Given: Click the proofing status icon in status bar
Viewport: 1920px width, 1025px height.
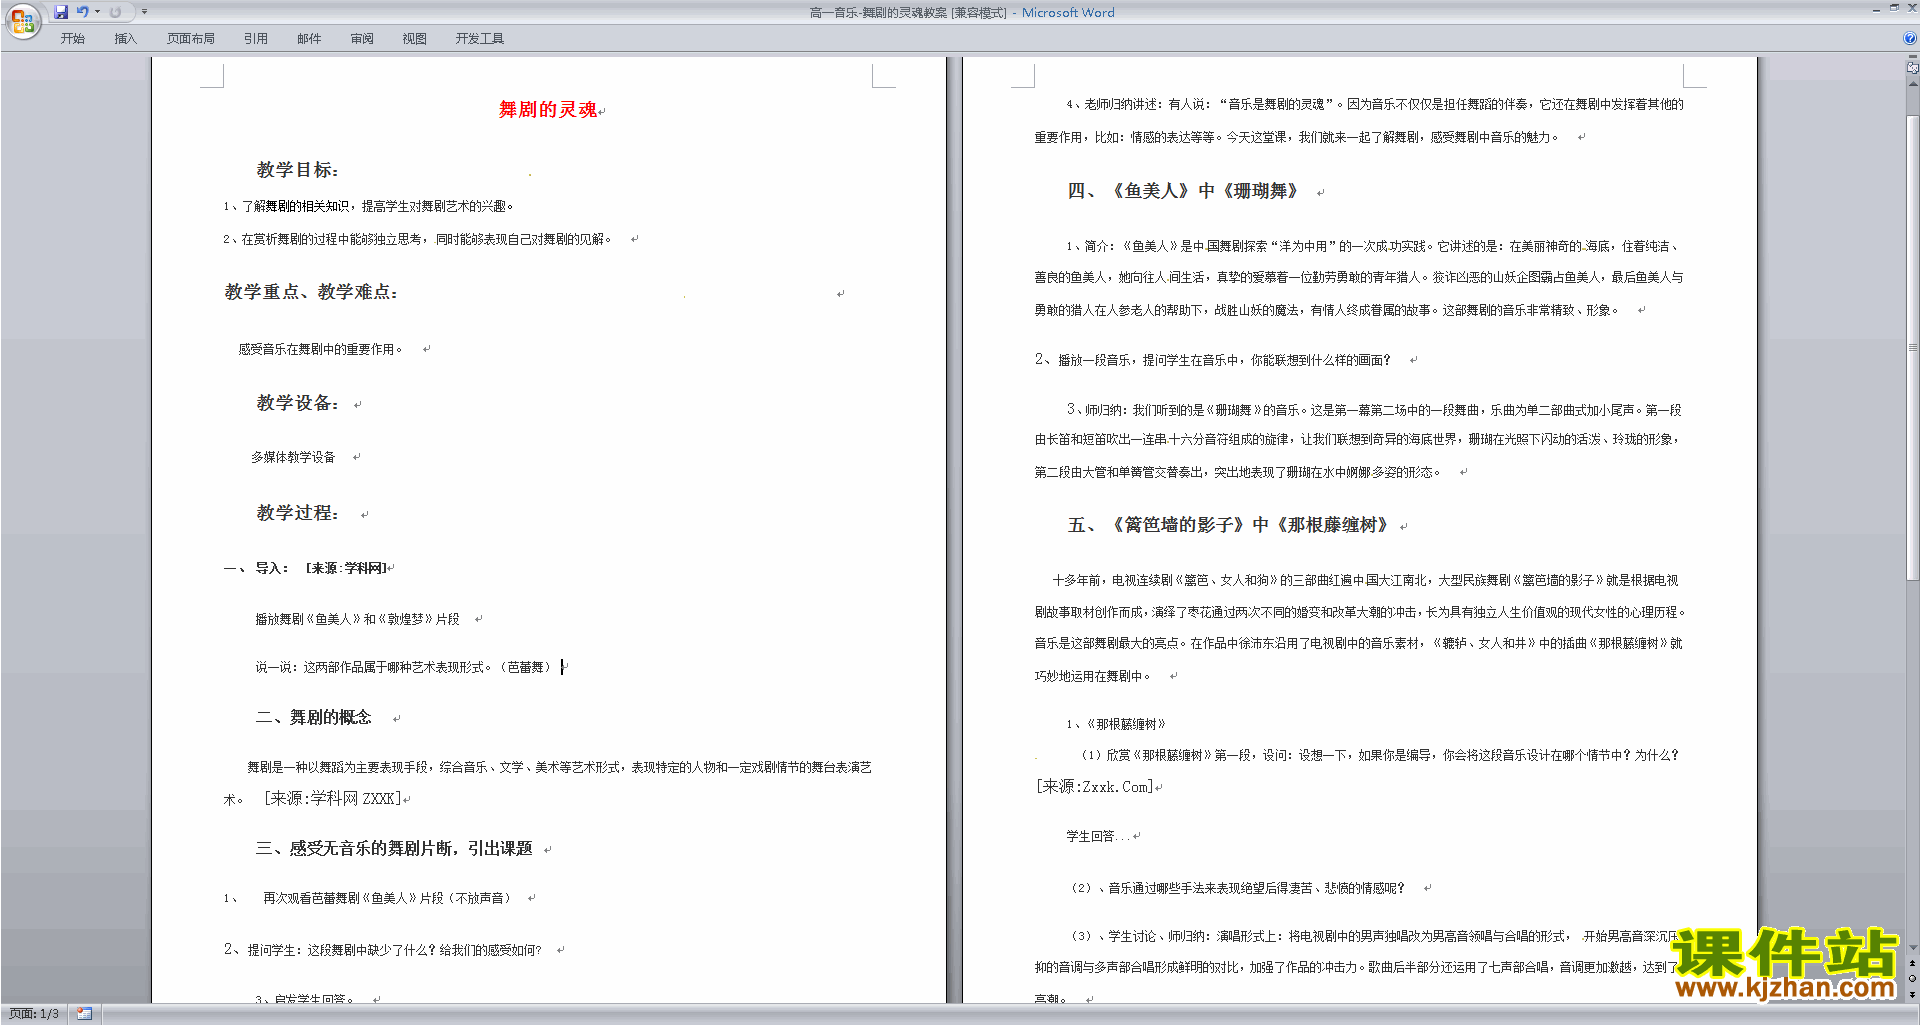Looking at the screenshot, I should click(84, 1013).
